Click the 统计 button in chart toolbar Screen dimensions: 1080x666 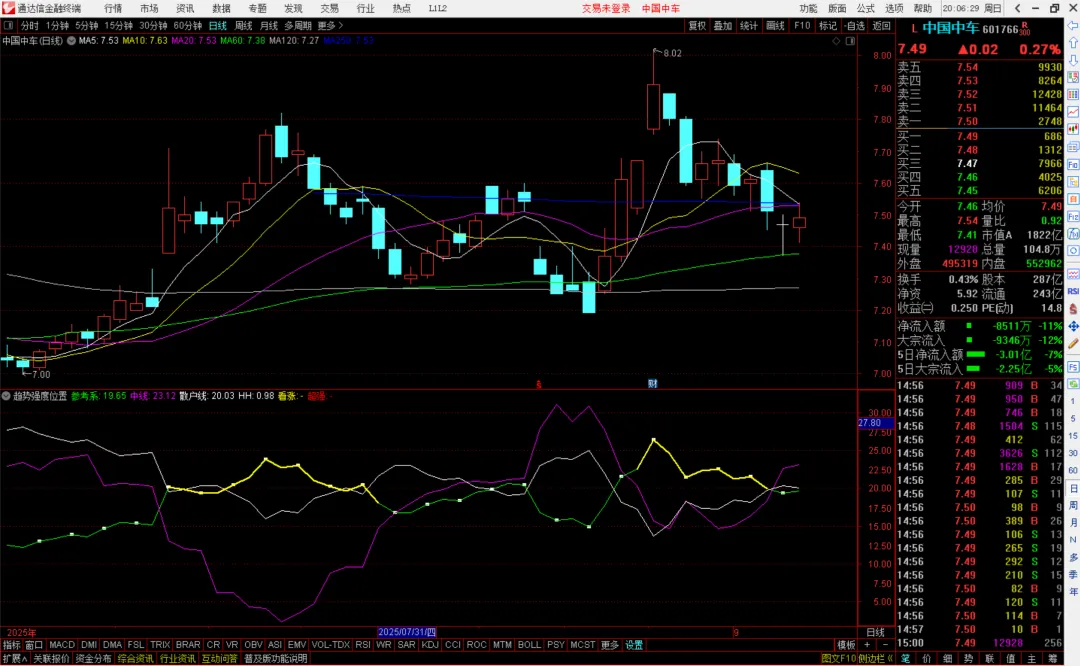tap(749, 25)
